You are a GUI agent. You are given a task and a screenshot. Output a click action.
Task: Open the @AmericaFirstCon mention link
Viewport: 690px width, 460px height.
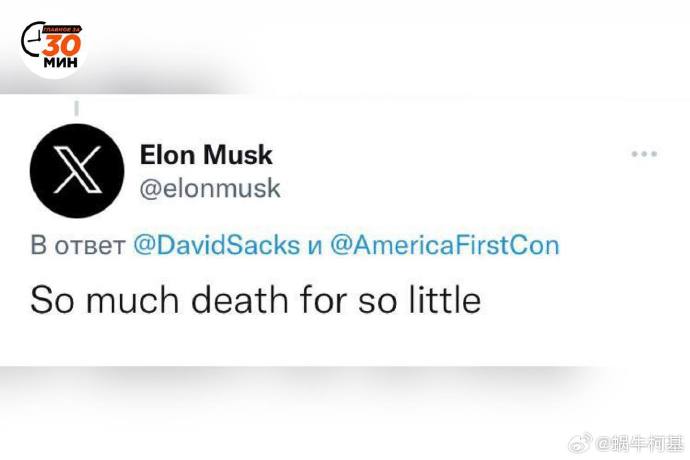444,246
